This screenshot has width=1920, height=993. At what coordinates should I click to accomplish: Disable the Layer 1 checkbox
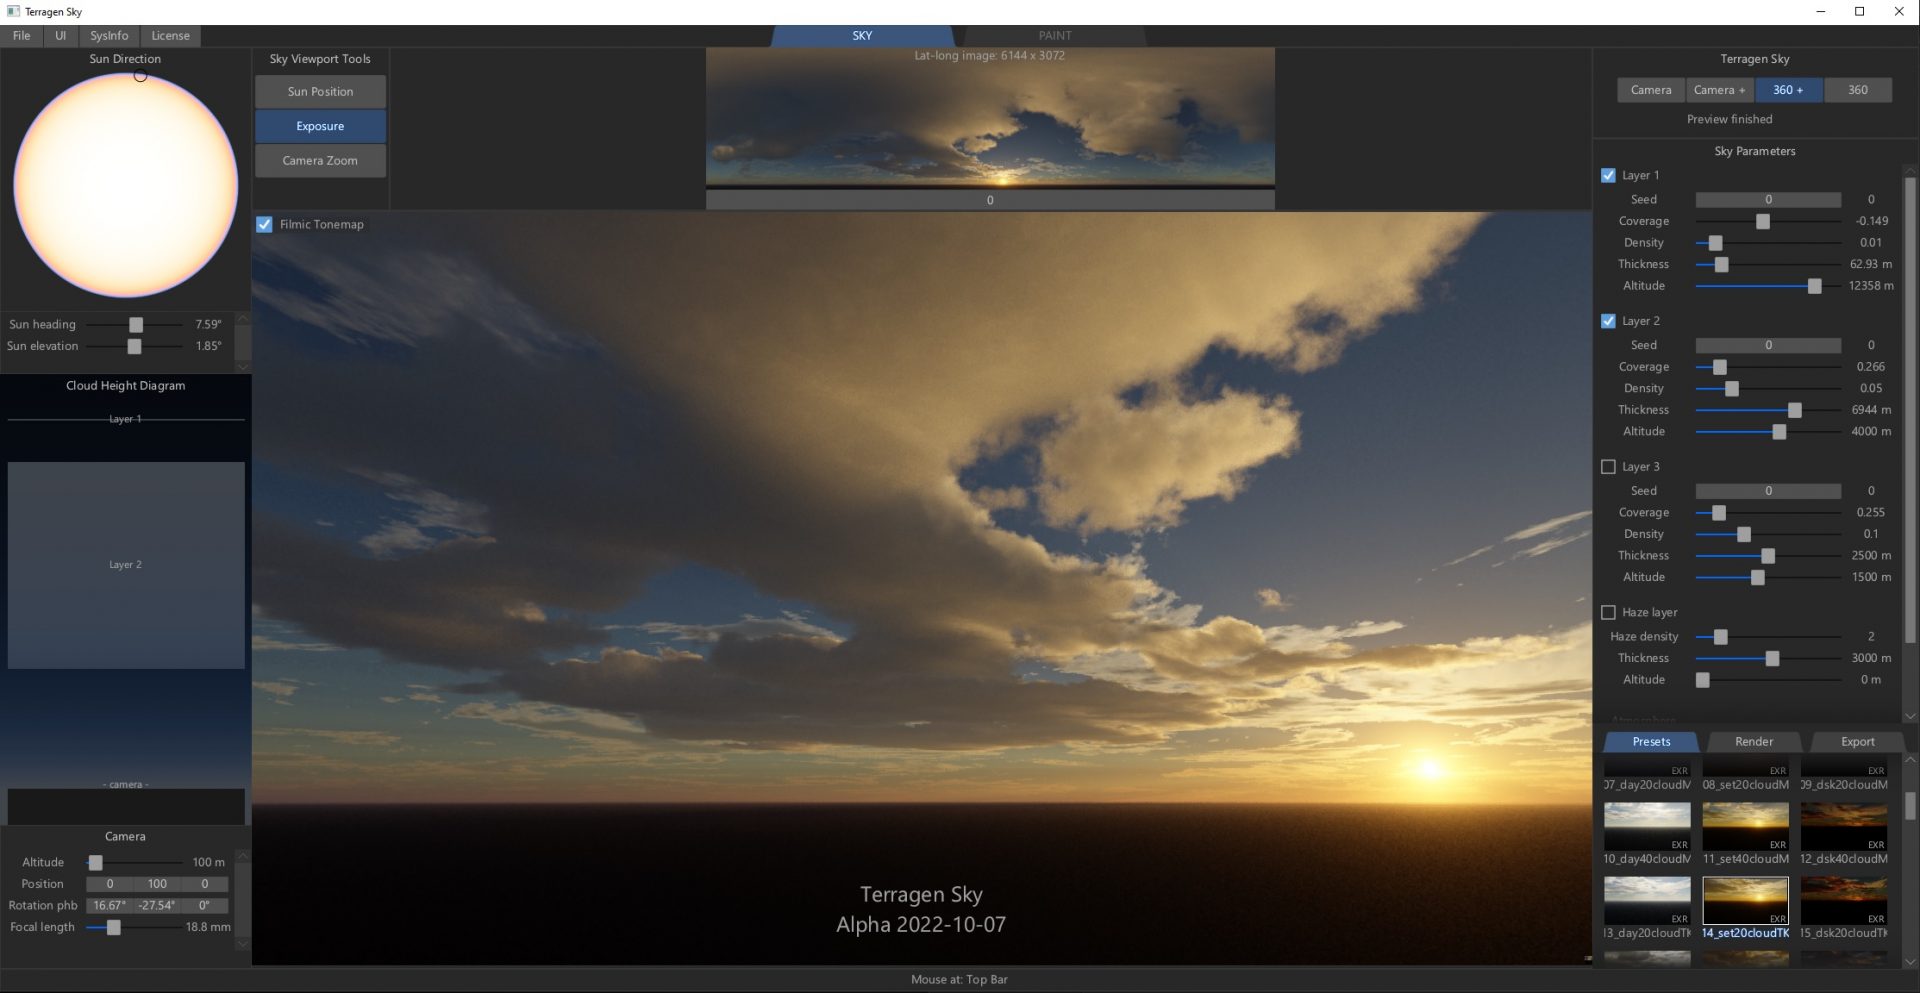coord(1608,176)
